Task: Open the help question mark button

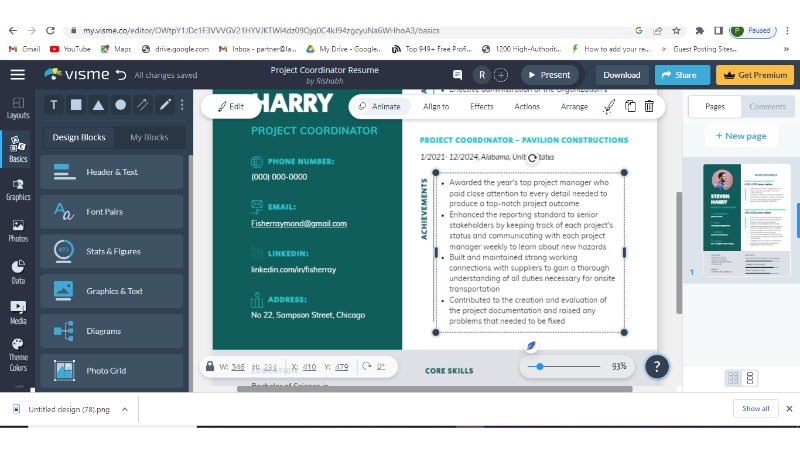Action: pos(656,366)
